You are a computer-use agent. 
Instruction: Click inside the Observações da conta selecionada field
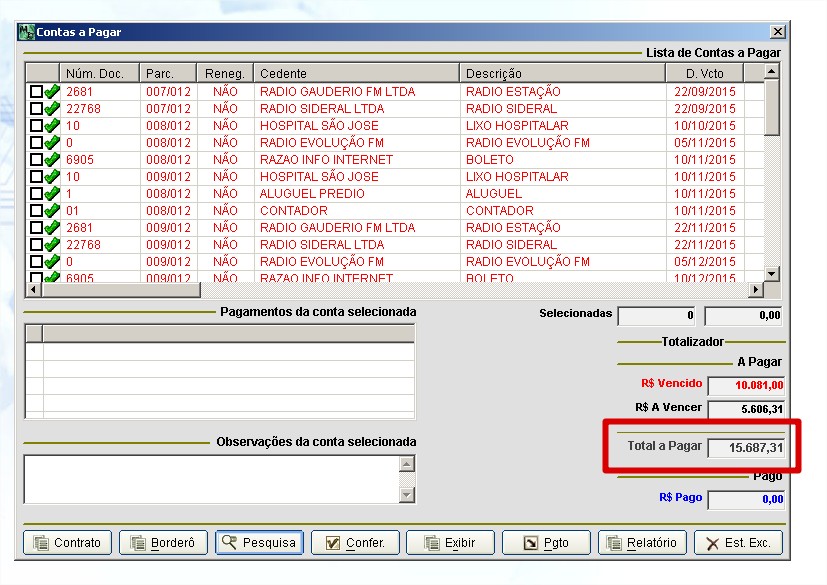tap(210, 478)
